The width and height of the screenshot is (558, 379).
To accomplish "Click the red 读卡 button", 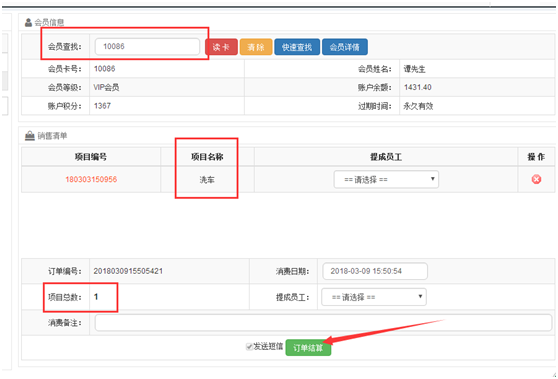I will coord(221,47).
